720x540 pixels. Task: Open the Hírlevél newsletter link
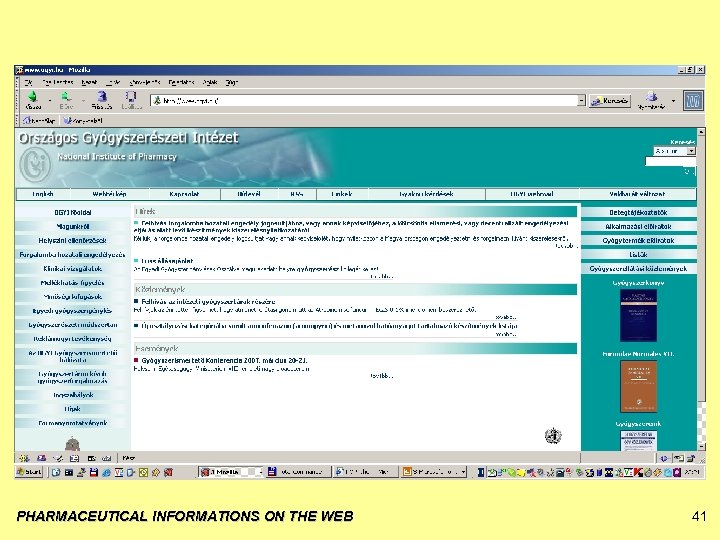(x=249, y=194)
